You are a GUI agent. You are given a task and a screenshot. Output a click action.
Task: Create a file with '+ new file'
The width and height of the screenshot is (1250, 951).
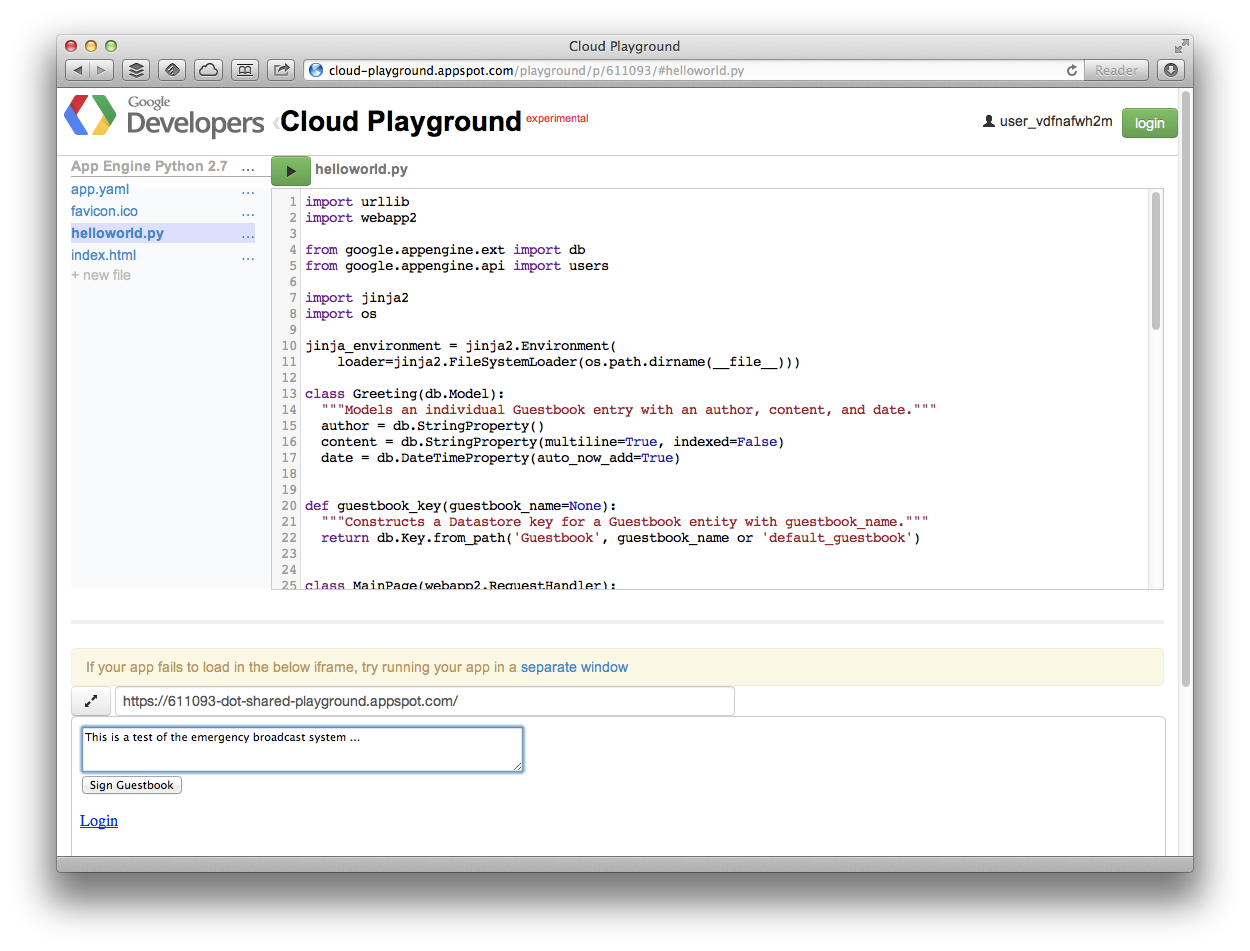(101, 275)
